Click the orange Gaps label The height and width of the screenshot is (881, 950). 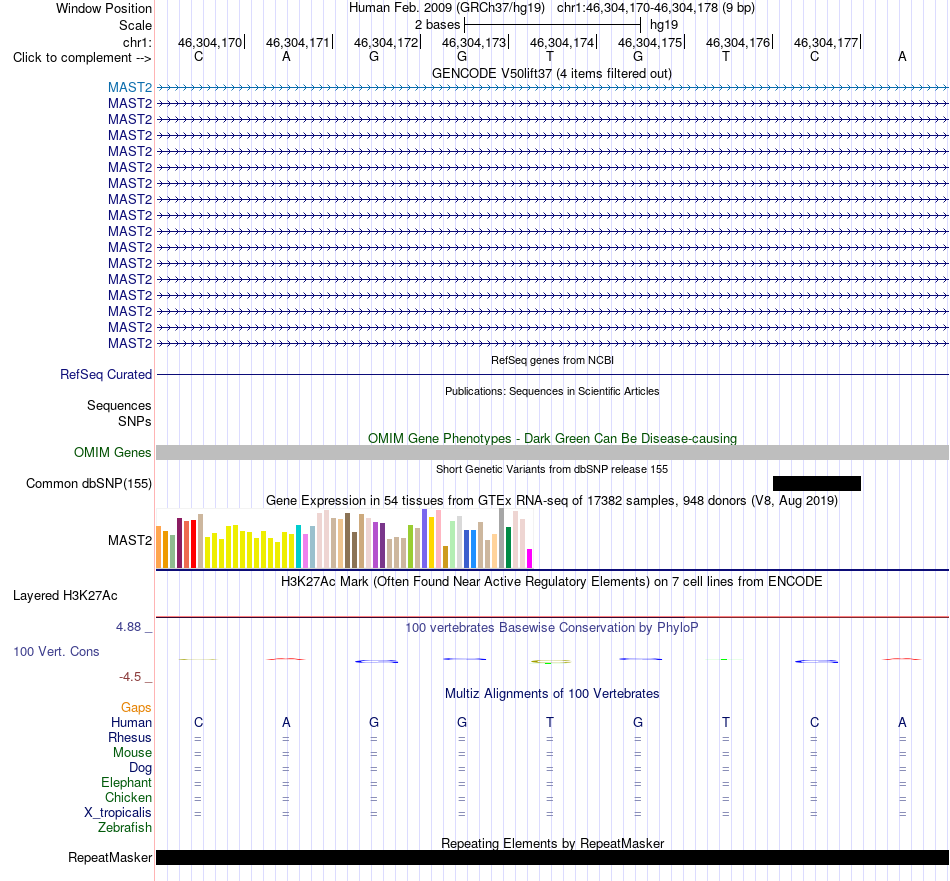coord(136,708)
